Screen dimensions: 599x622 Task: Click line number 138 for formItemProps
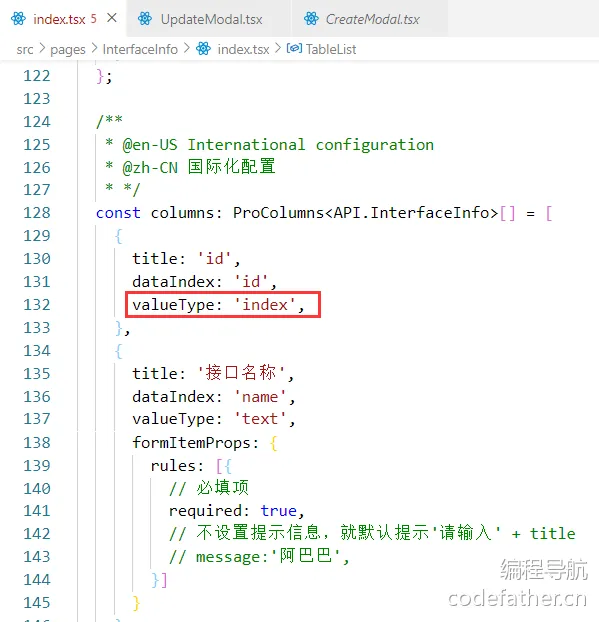(x=37, y=442)
